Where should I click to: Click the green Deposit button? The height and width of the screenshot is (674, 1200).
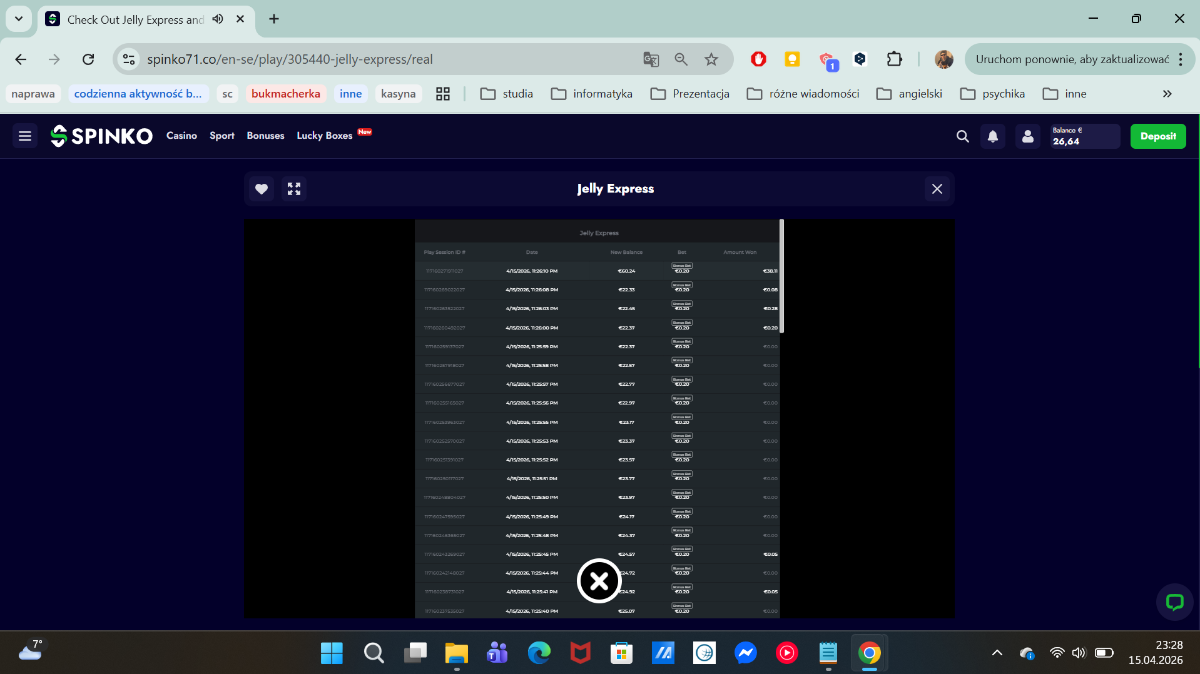coord(1157,136)
